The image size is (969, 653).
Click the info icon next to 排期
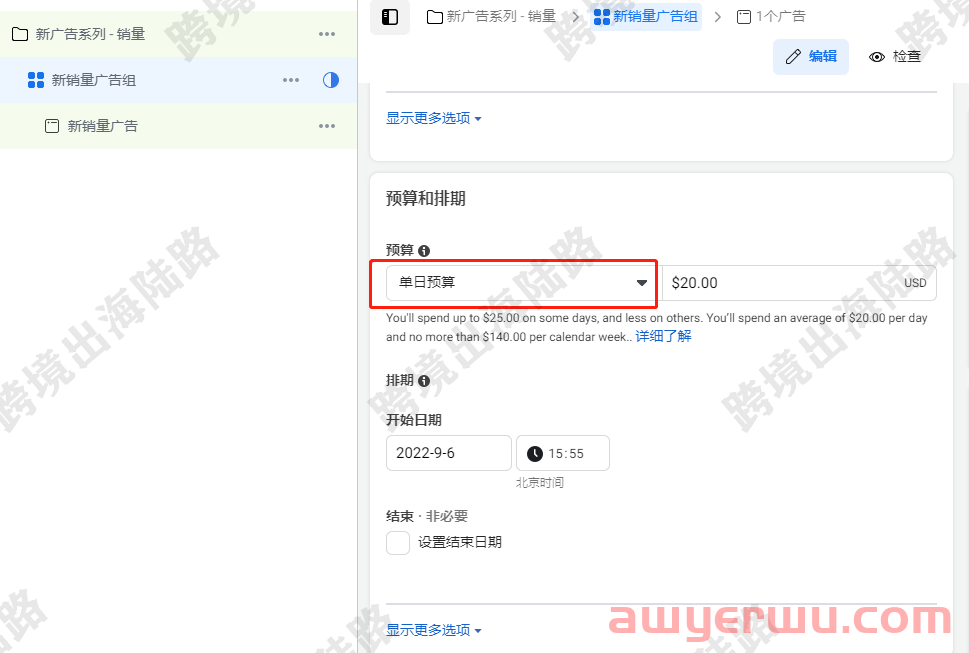424,381
